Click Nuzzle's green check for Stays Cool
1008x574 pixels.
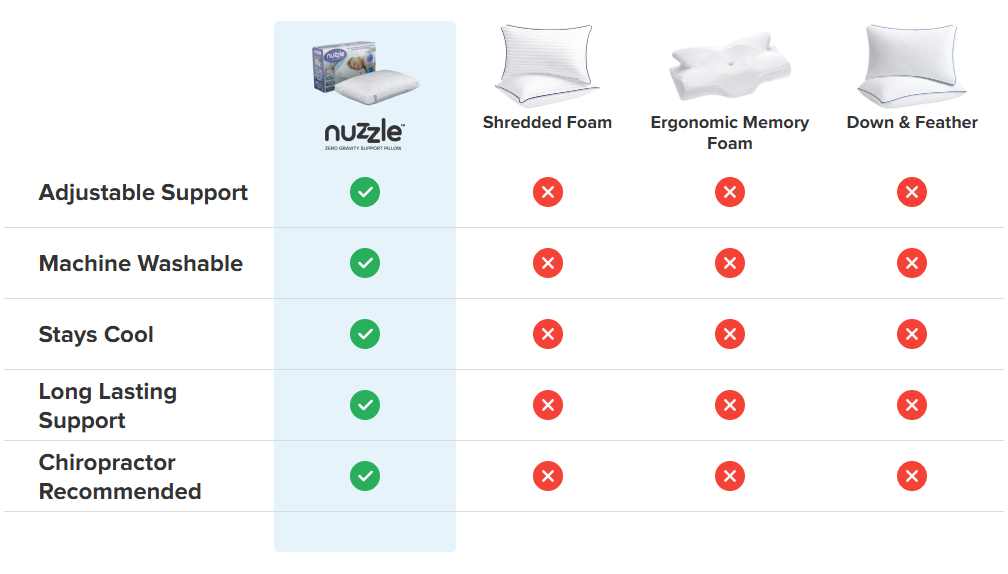[x=365, y=334]
